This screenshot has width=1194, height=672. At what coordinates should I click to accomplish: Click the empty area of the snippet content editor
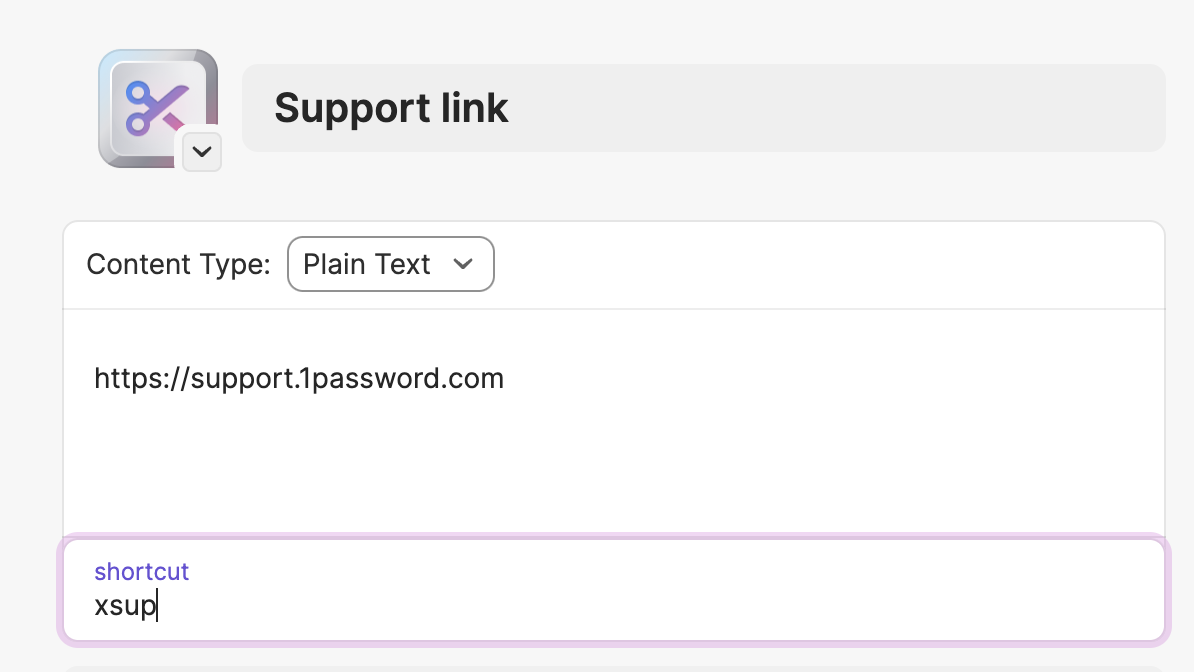(x=614, y=465)
